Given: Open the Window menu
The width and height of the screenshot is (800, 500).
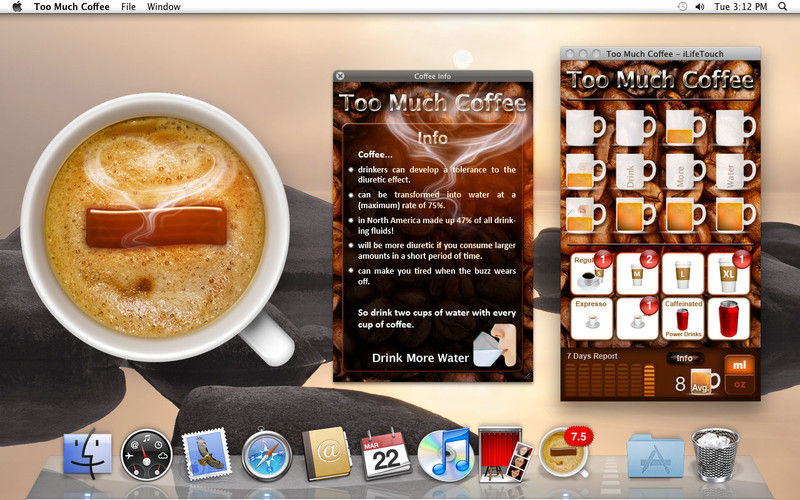Looking at the screenshot, I should click(164, 7).
